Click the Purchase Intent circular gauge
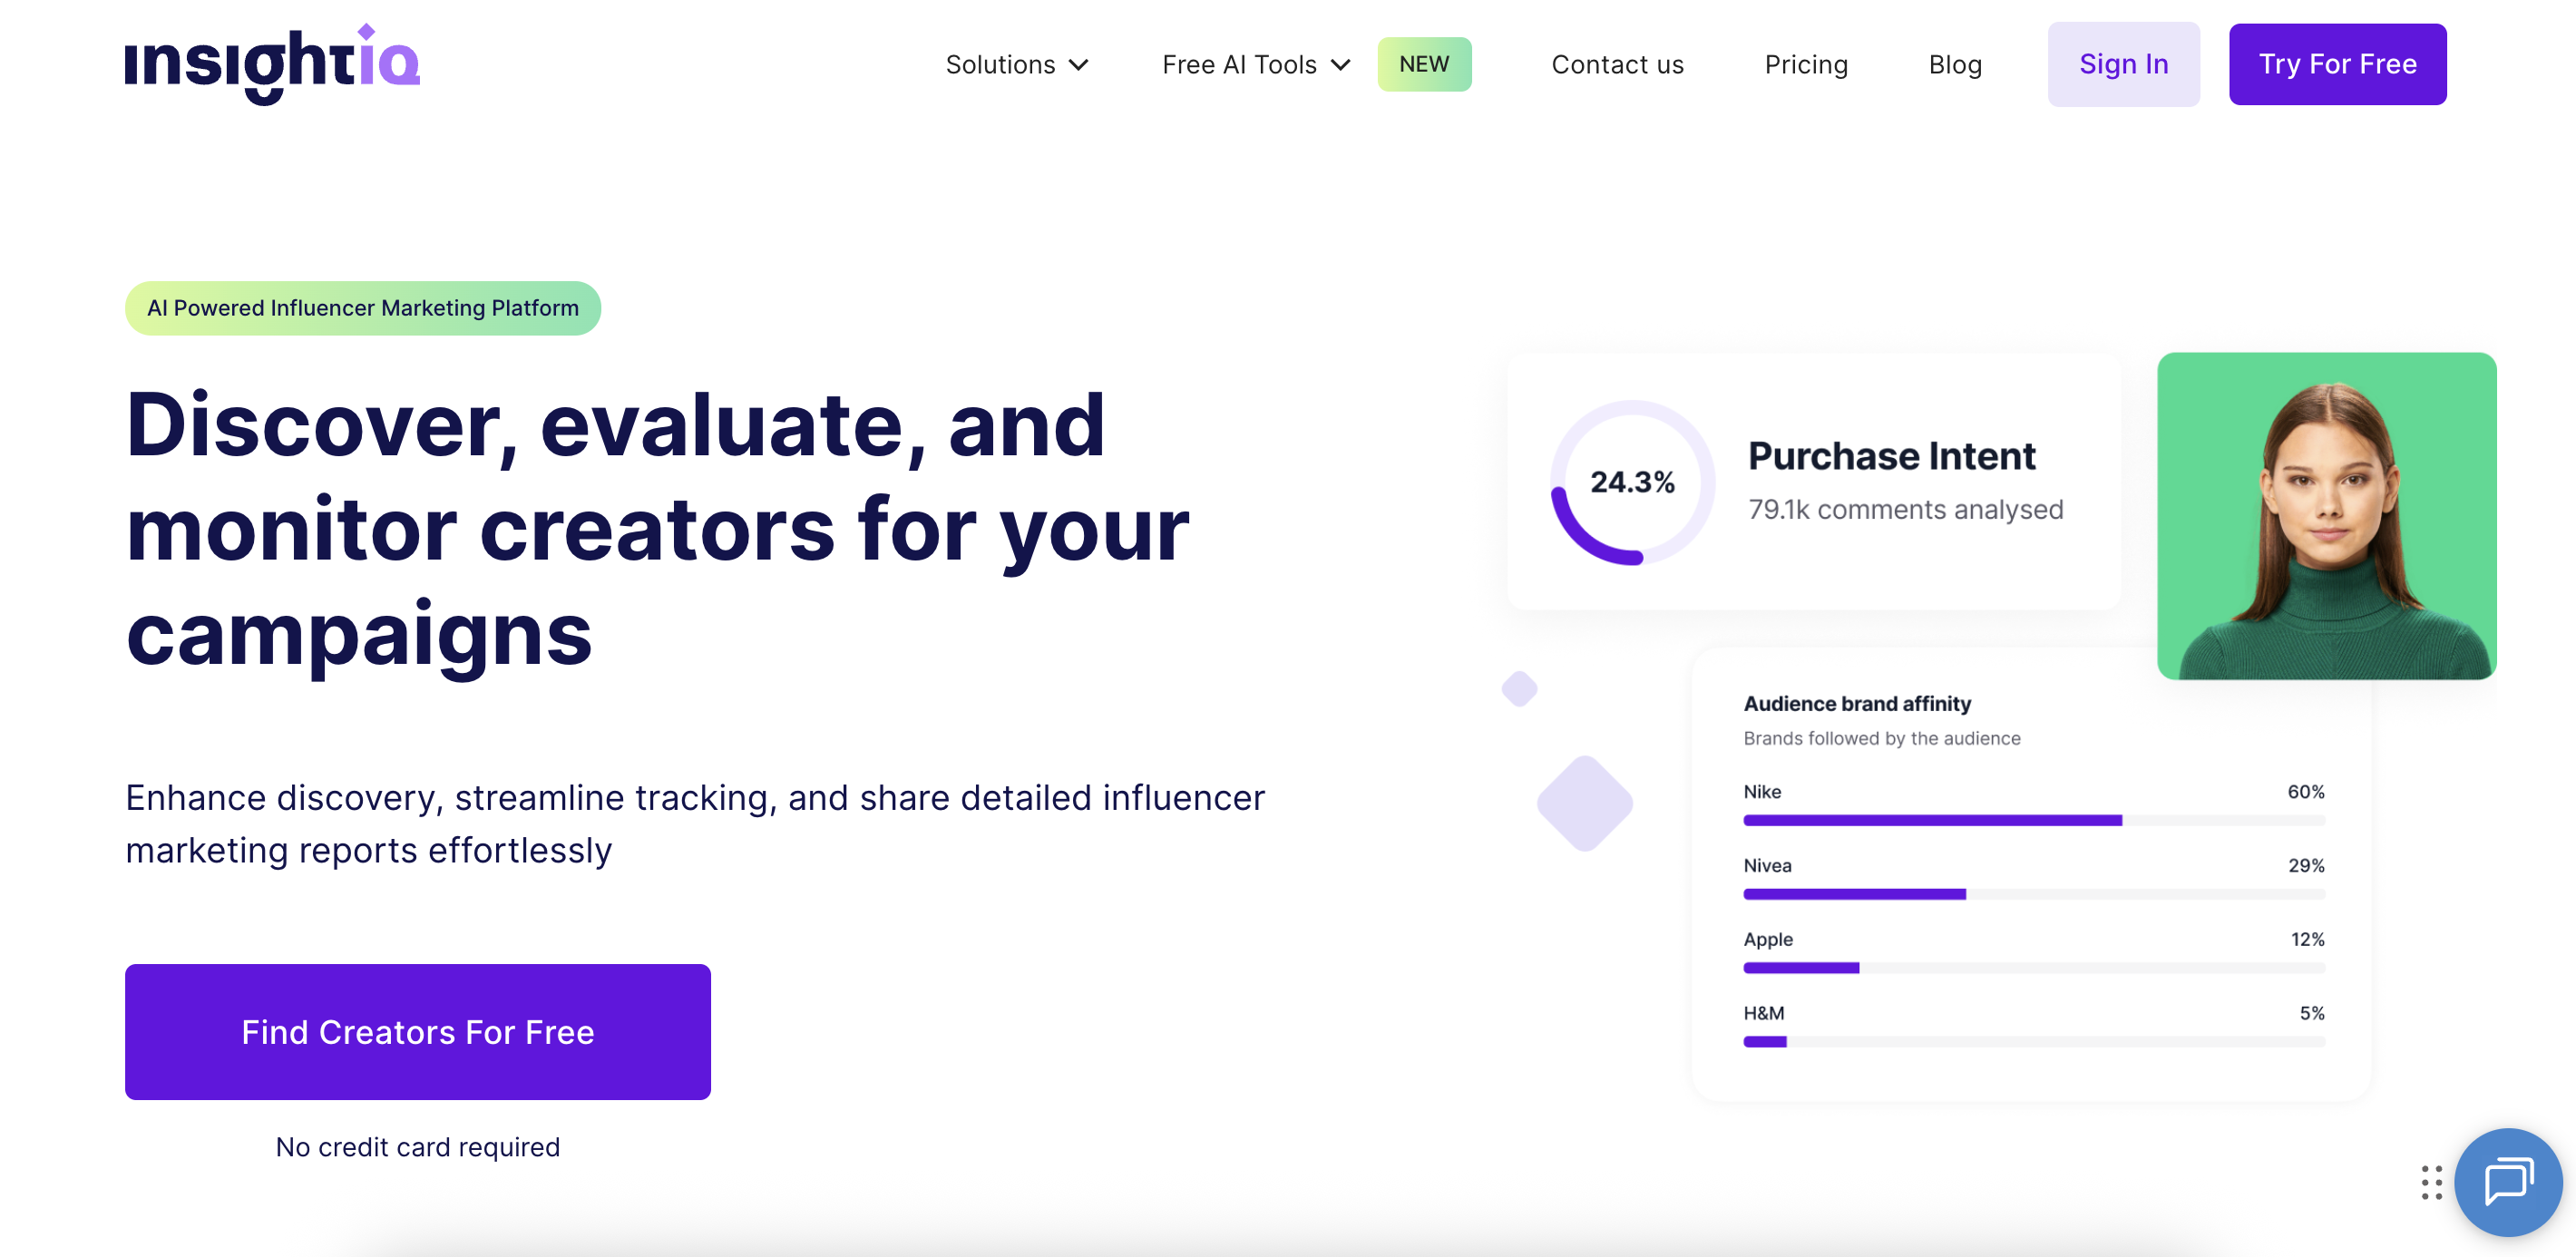The image size is (2576, 1257). pyautogui.click(x=1632, y=483)
